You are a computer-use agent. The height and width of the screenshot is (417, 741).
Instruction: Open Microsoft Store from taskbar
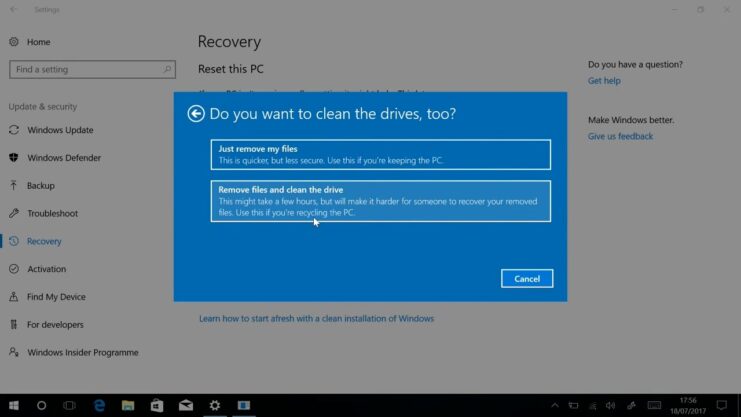point(157,406)
